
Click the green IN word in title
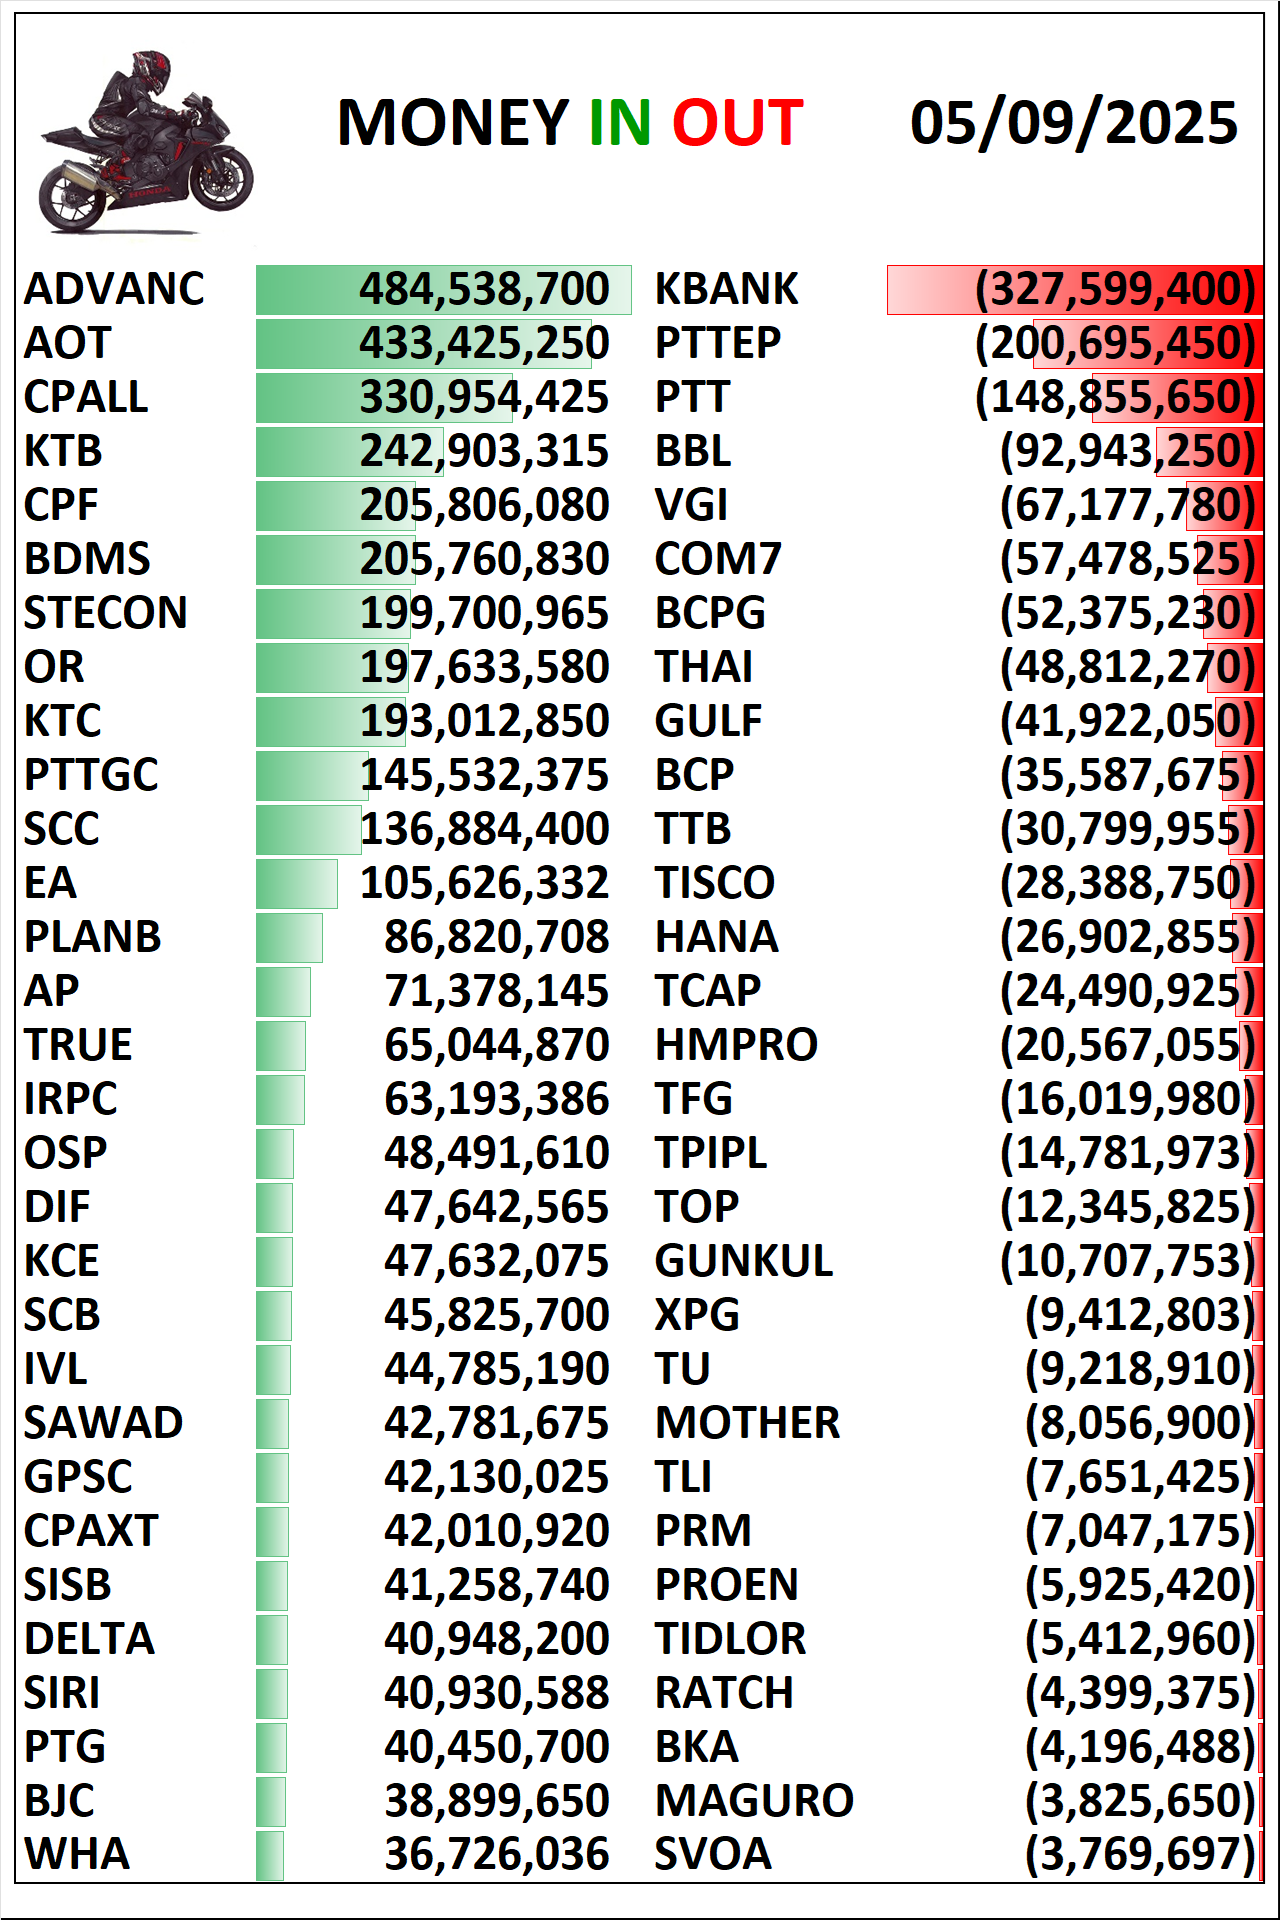point(620,123)
